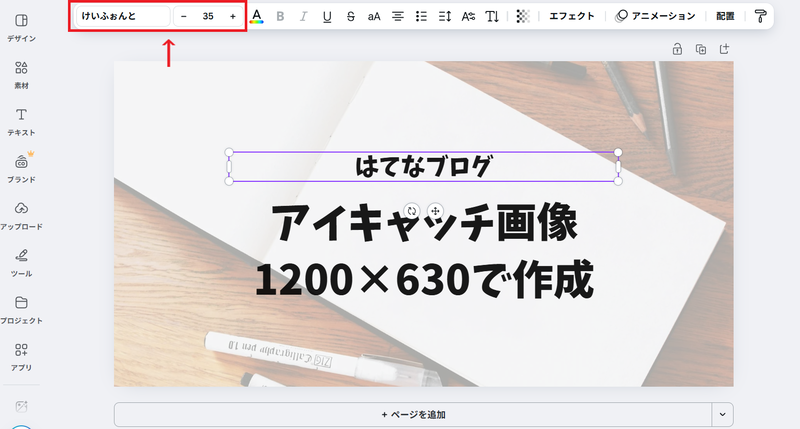The image size is (800, 429).
Task: Toggle bulleted list formatting
Action: (421, 16)
